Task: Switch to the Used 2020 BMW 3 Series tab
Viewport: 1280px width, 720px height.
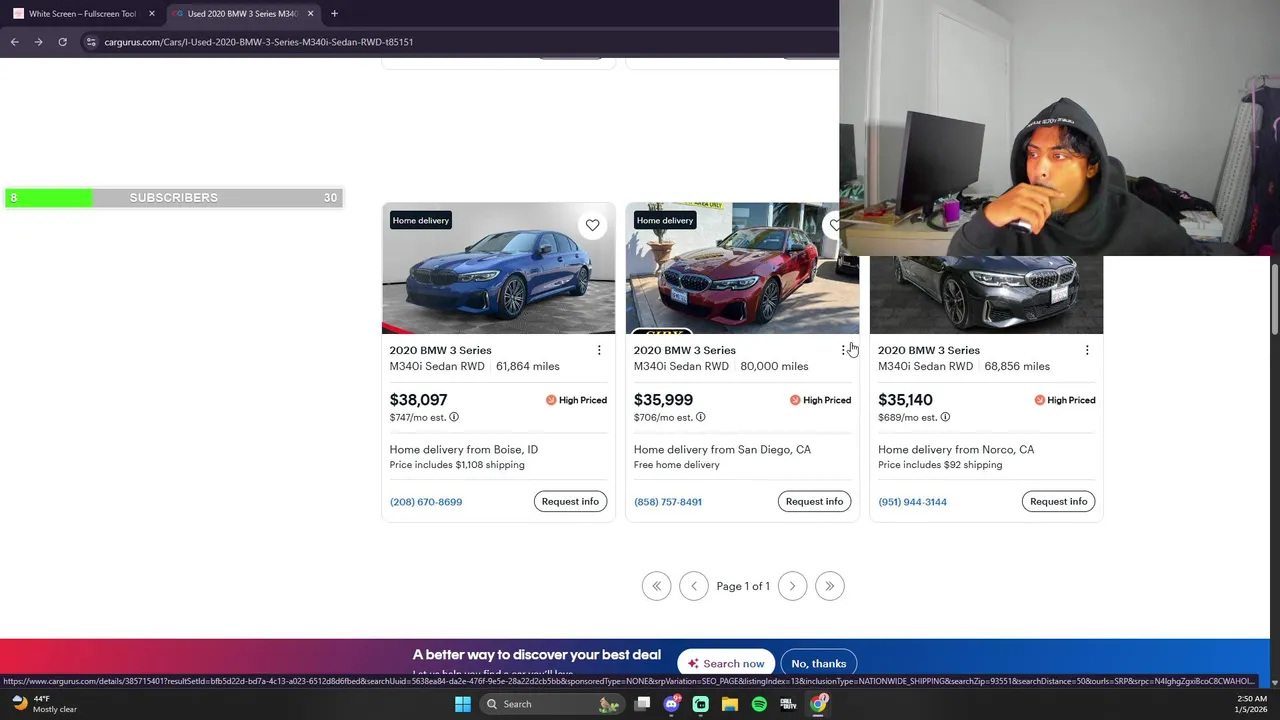Action: (243, 13)
